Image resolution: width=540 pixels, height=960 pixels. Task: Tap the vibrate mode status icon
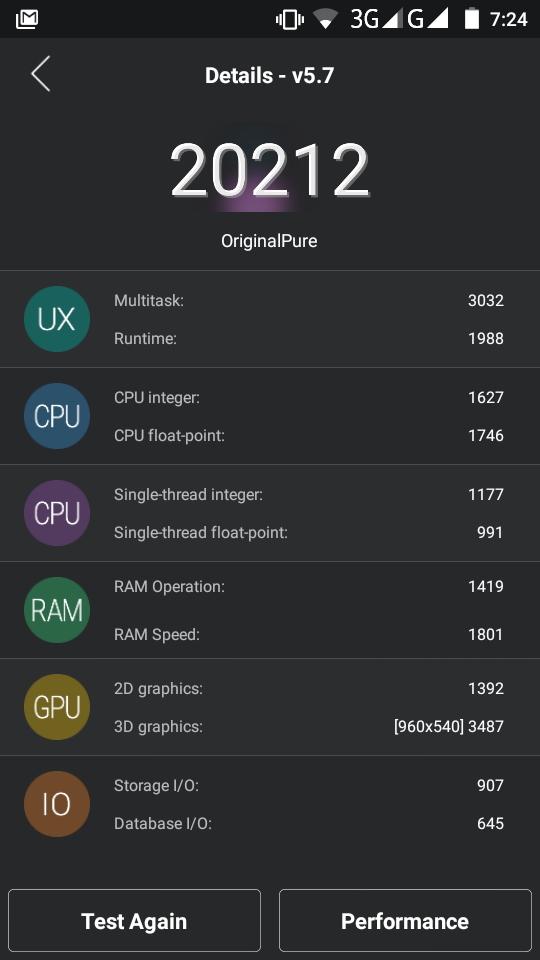click(290, 20)
